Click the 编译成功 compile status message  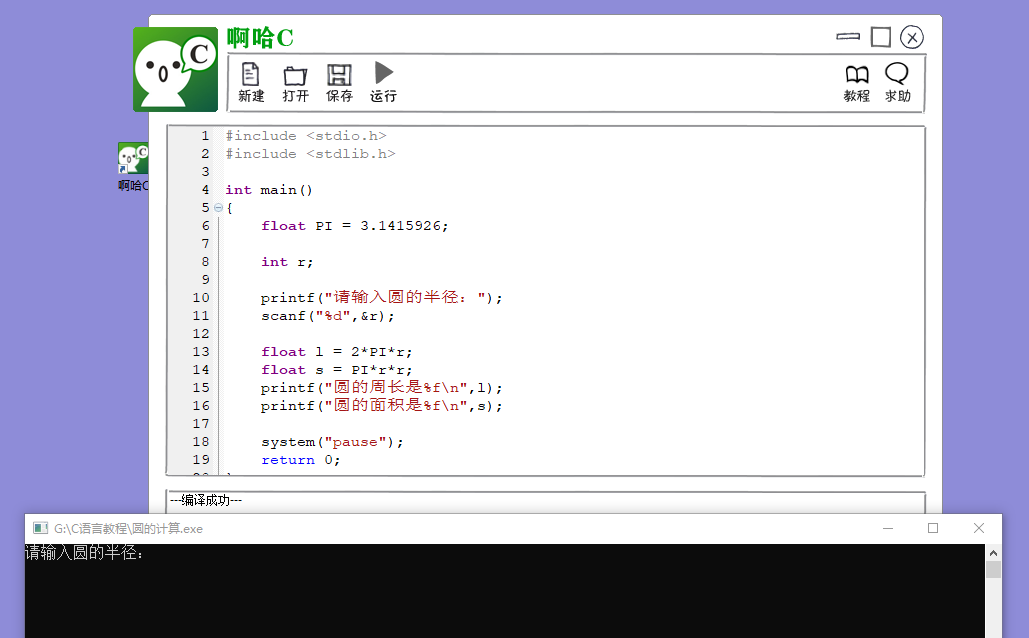pyautogui.click(x=206, y=500)
